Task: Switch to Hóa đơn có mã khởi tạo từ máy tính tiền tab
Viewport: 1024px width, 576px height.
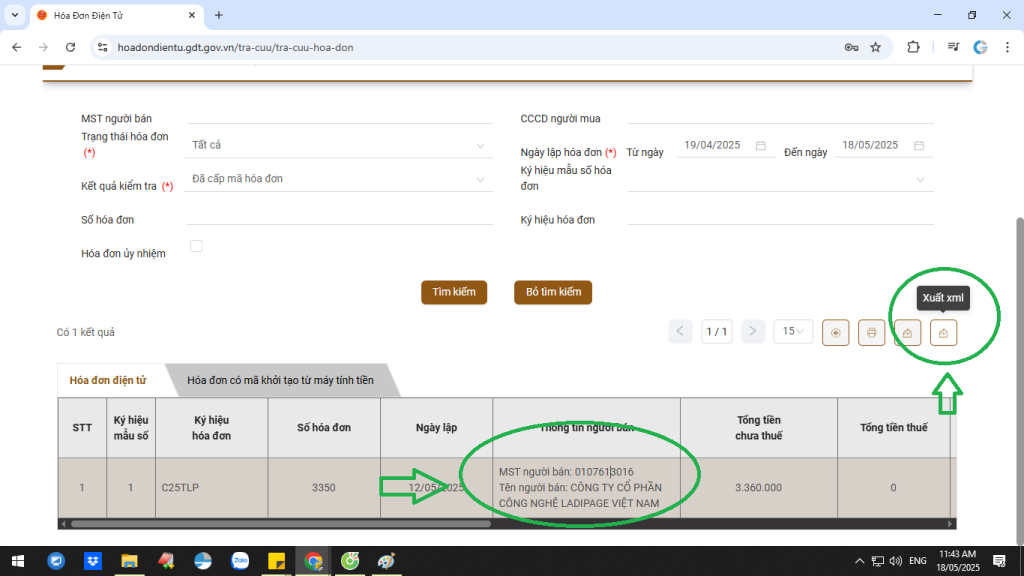Action: coord(280,380)
